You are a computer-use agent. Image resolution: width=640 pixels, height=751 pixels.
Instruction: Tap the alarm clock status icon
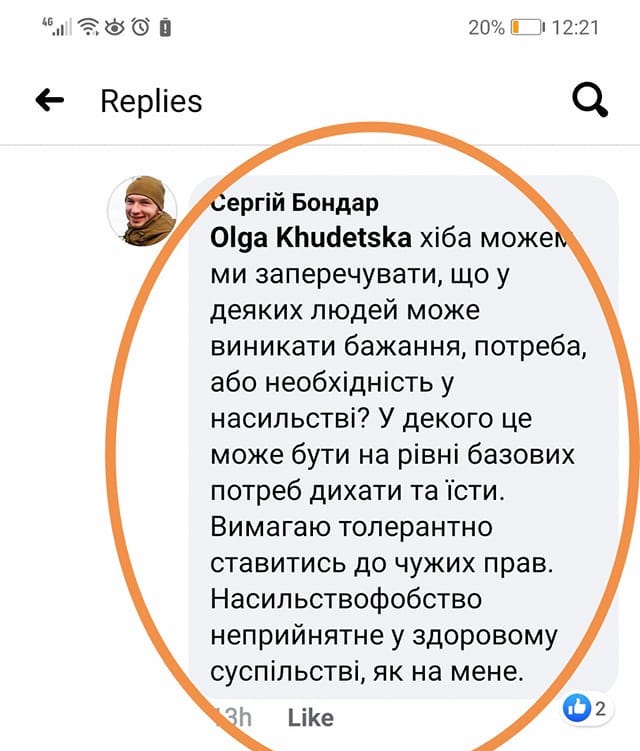coord(140,26)
